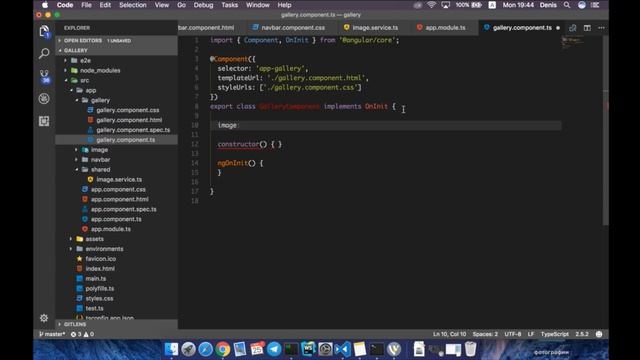
Task: Click TypeScript version 2.5.2
Action: 582,334
